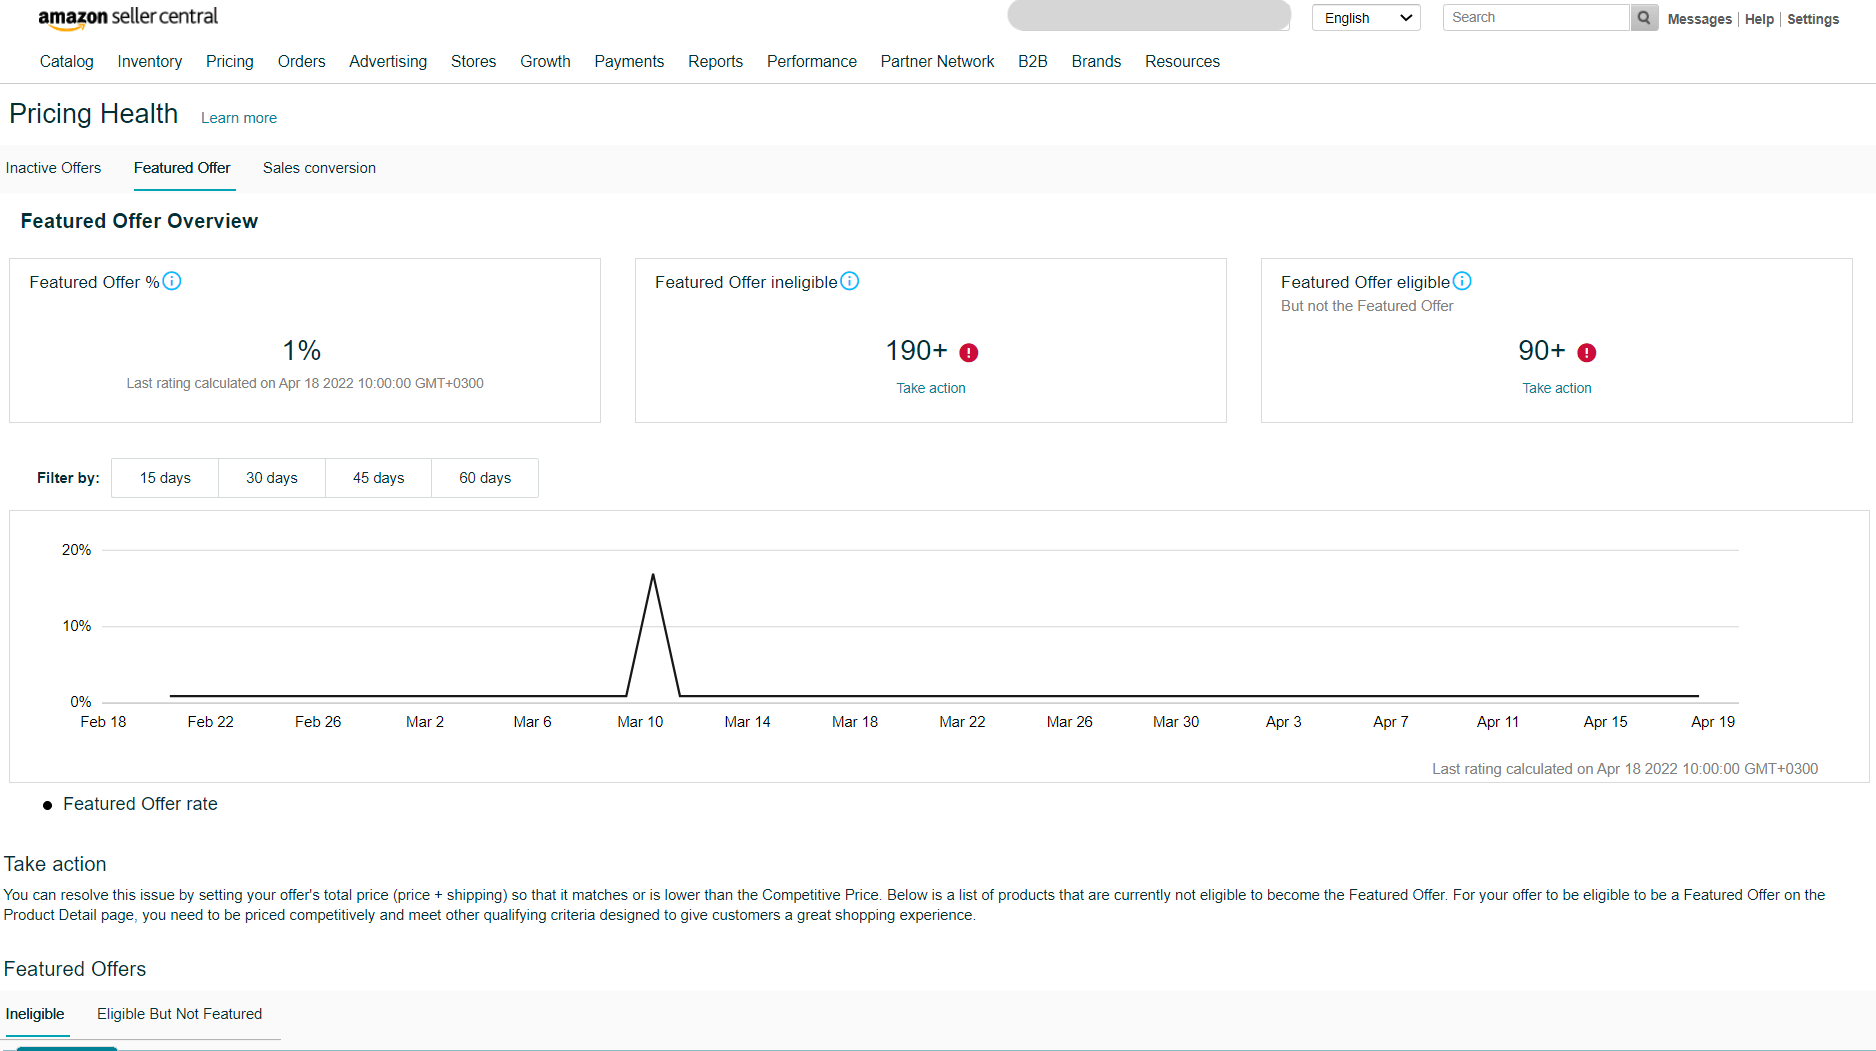Open the Featured Offer % info icon
The height and width of the screenshot is (1051, 1876).
point(172,281)
